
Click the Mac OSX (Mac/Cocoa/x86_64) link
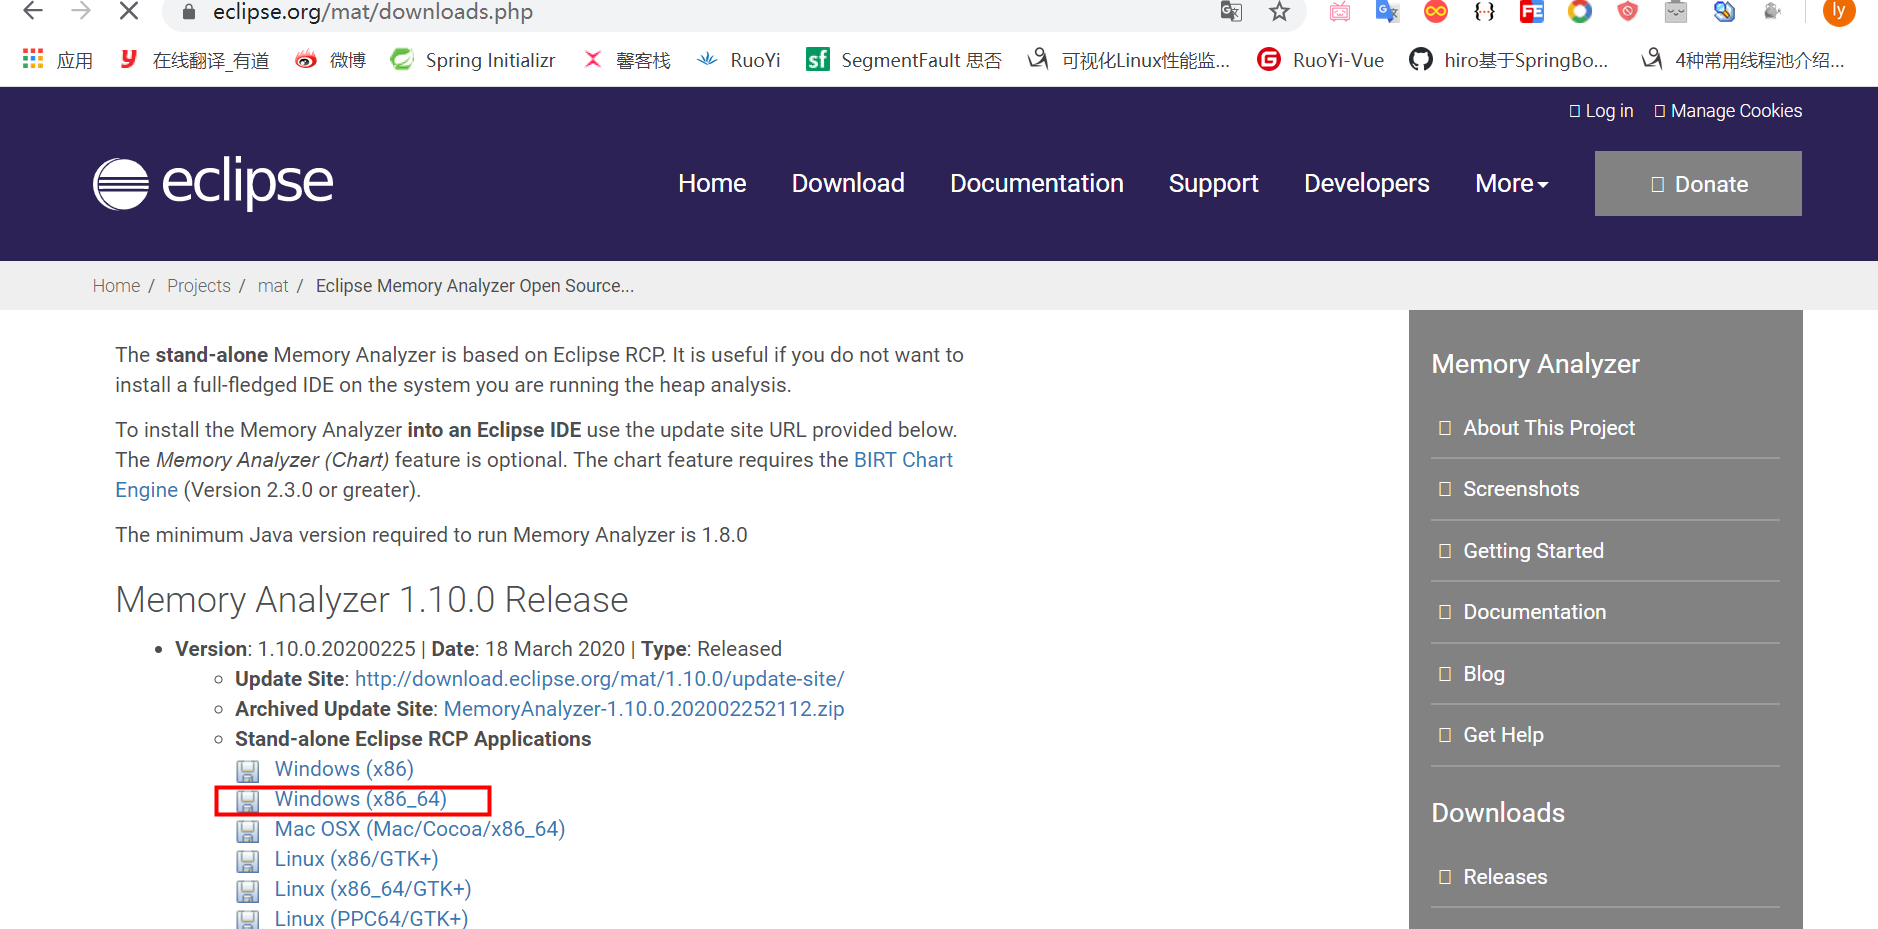[x=420, y=829]
